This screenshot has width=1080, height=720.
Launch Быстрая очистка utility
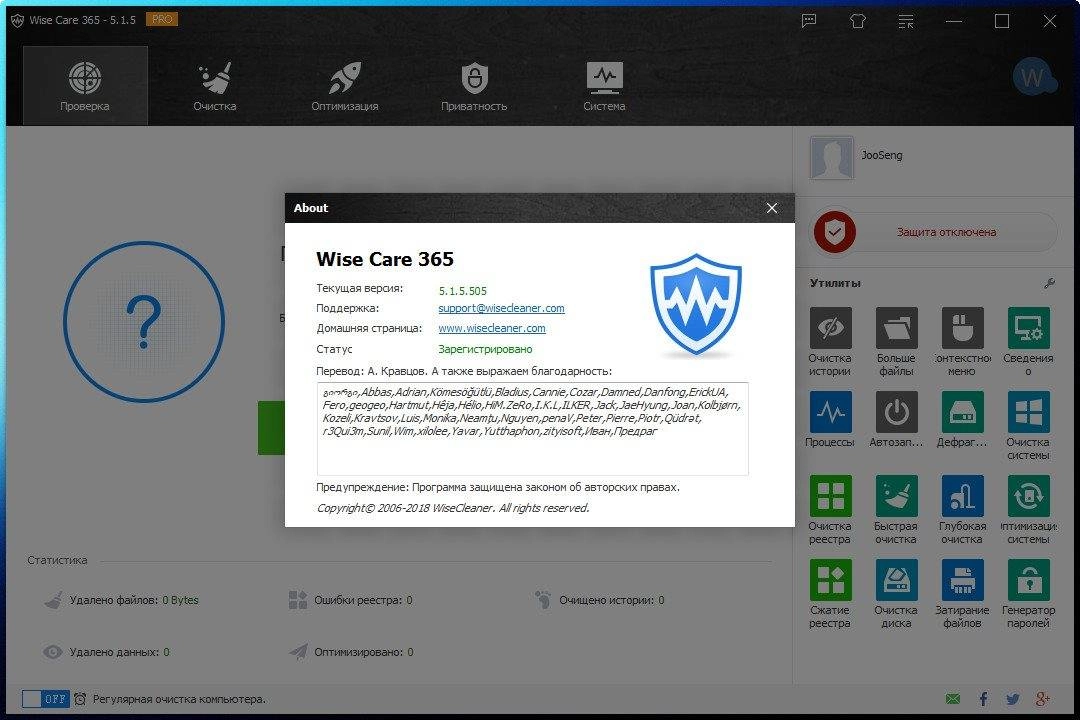896,510
